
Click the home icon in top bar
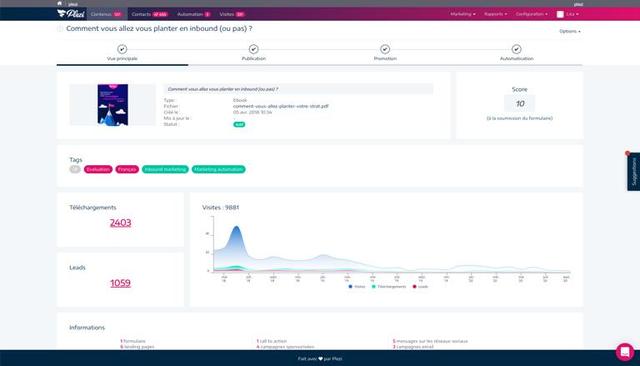coord(60,3)
